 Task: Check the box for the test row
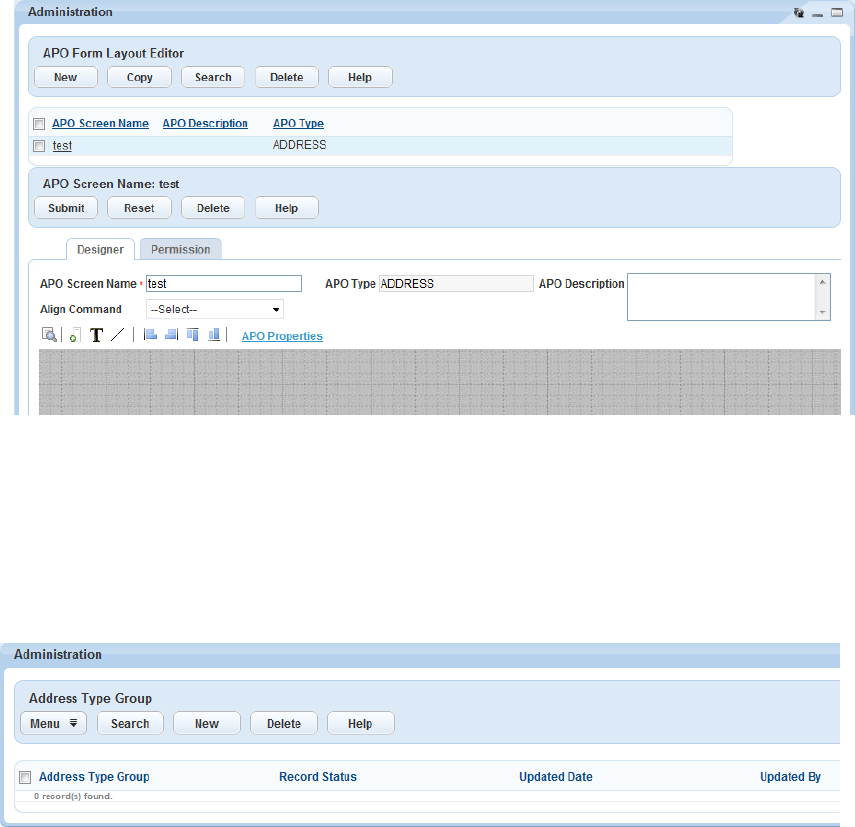pyautogui.click(x=39, y=146)
